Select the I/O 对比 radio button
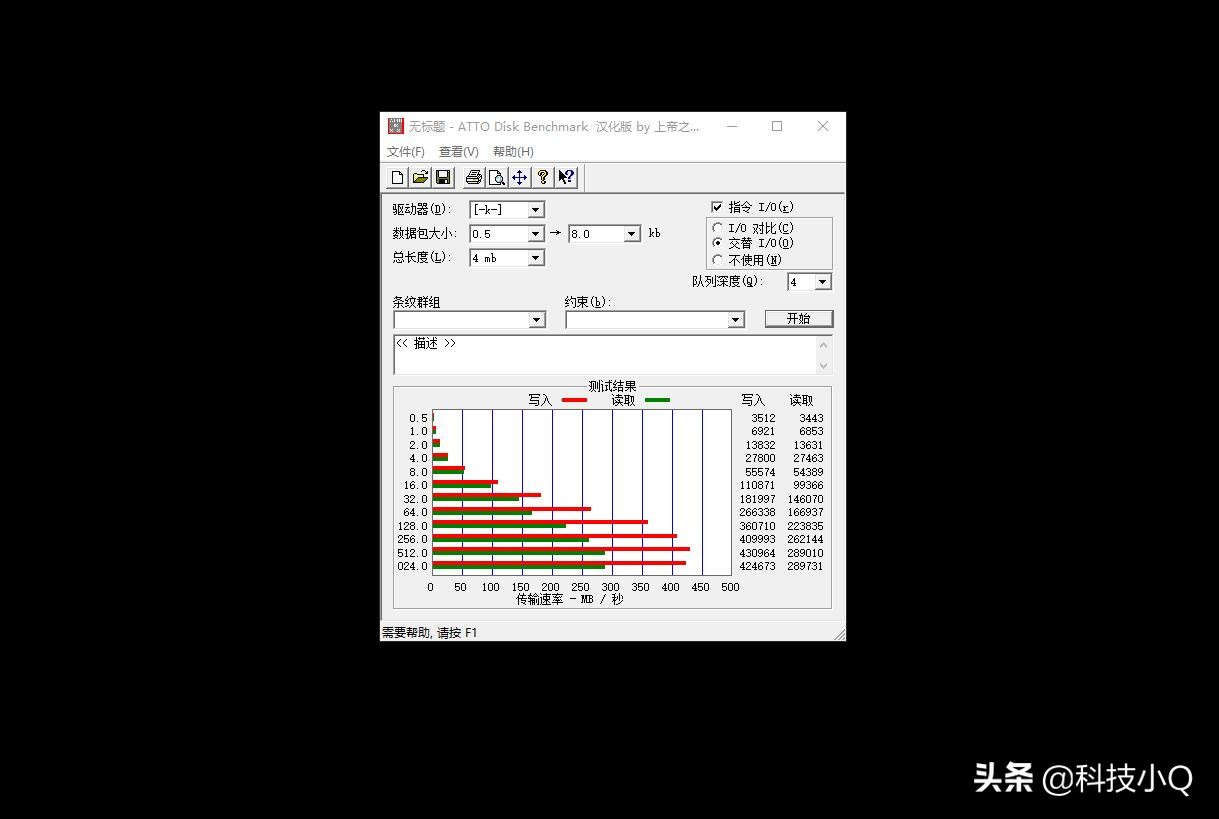 (716, 229)
